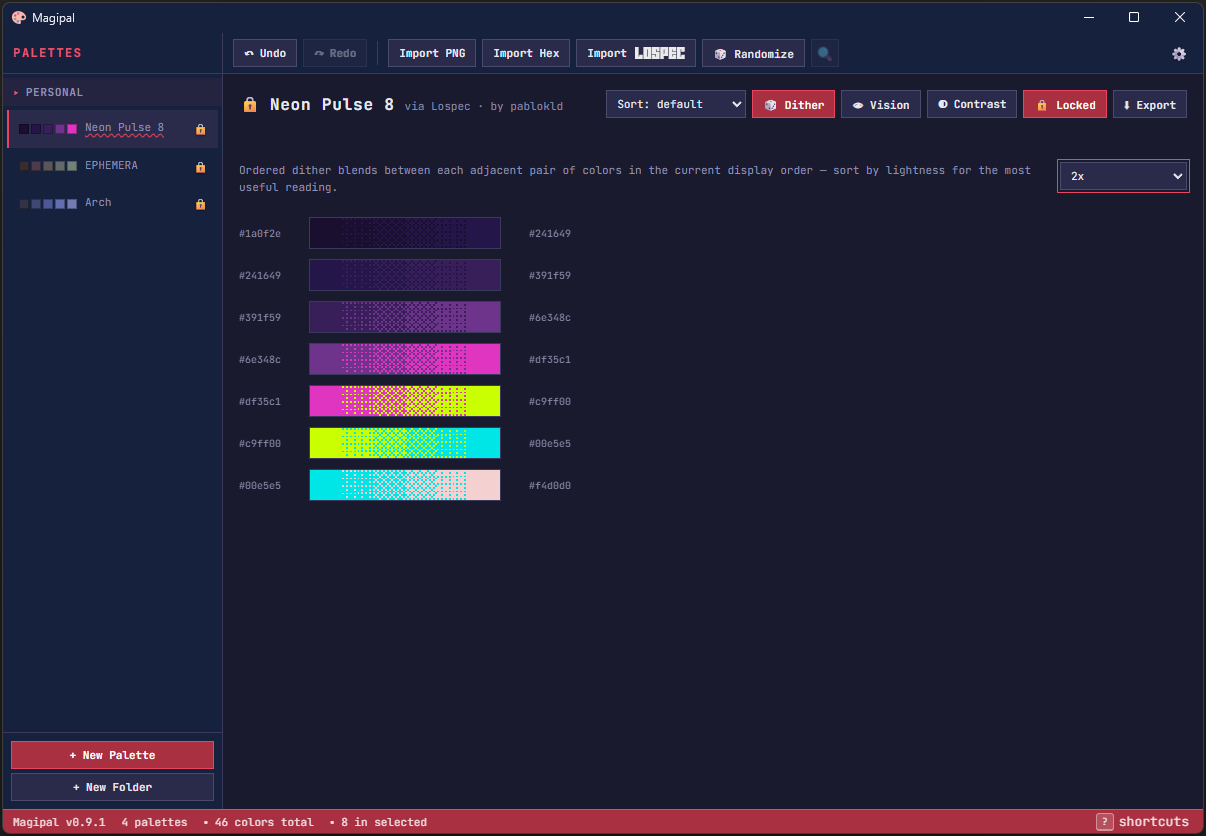Click the Import Hex button
1206x836 pixels.
pos(526,54)
